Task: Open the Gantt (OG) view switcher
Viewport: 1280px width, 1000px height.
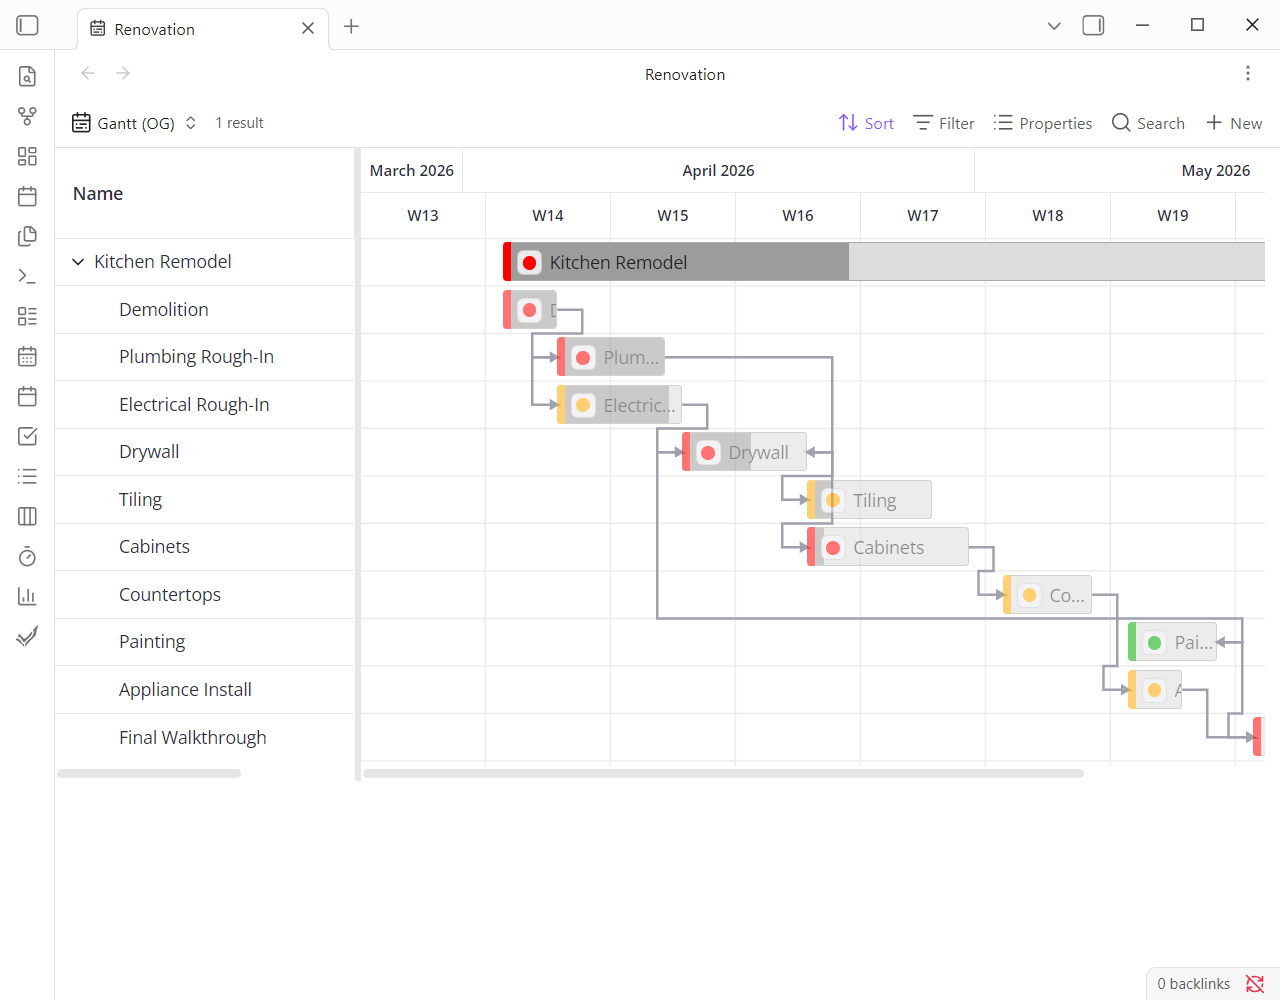Action: click(x=135, y=123)
